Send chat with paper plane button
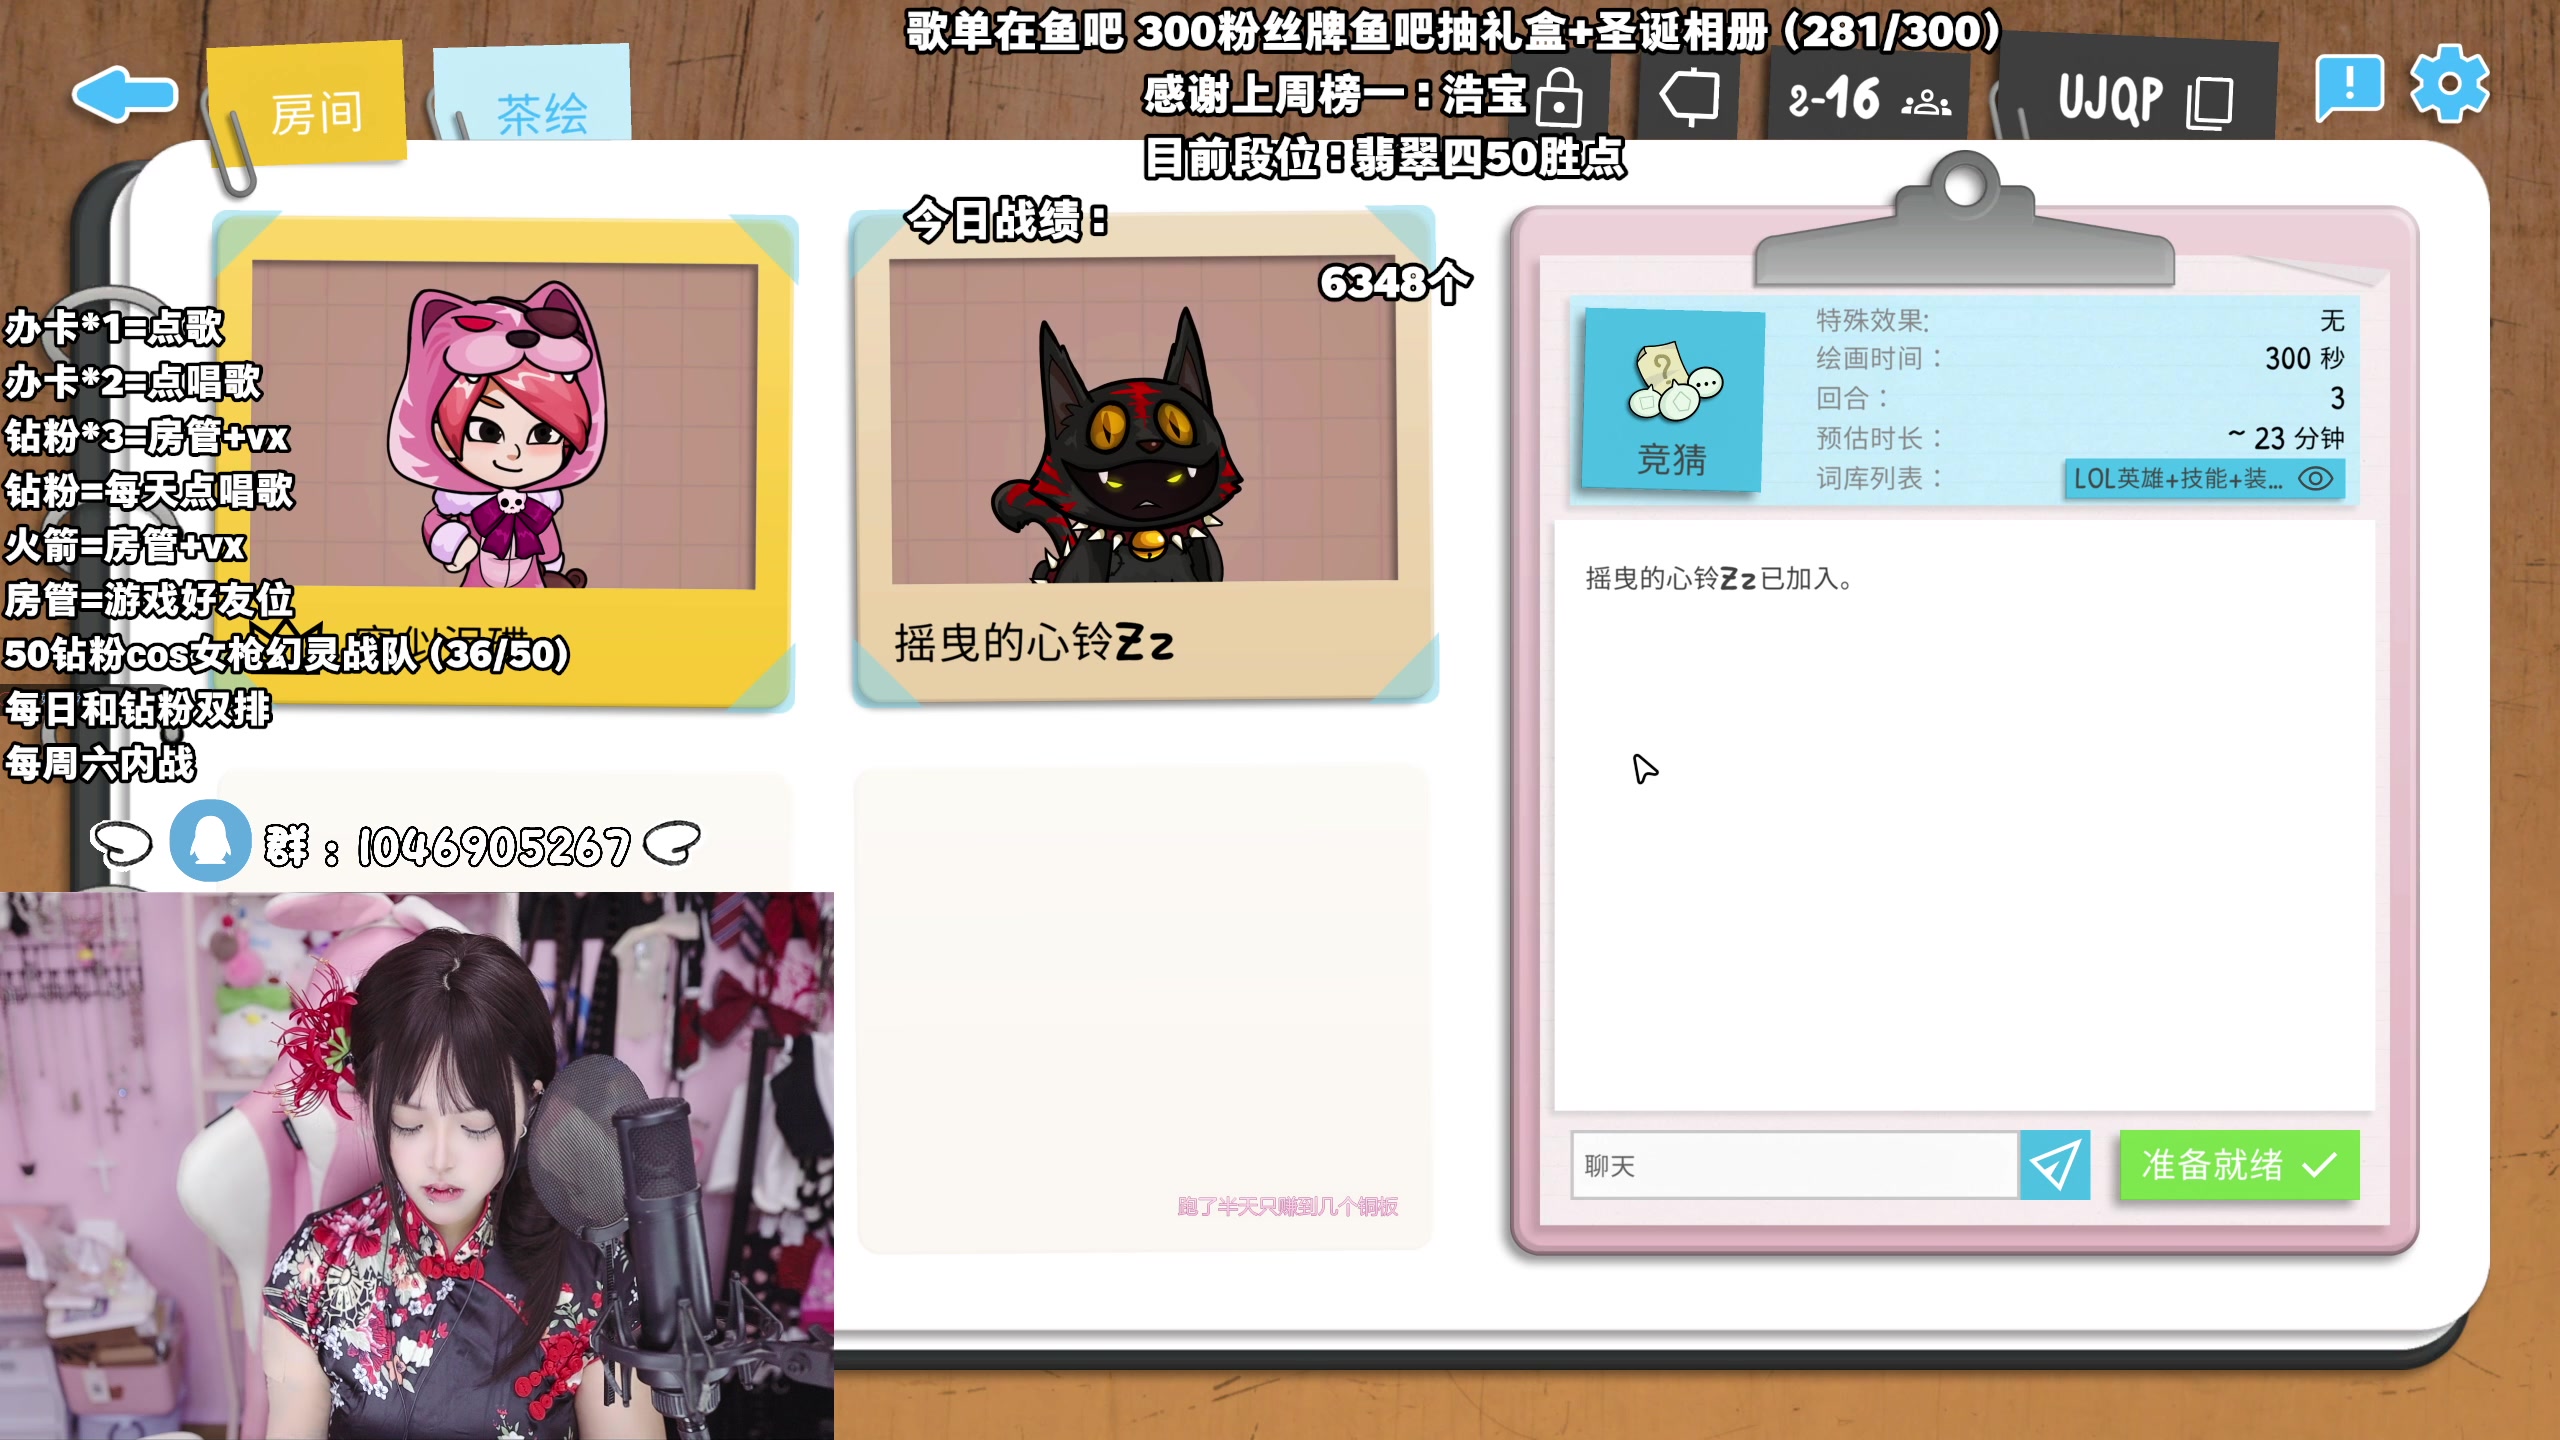The height and width of the screenshot is (1440, 2560). (2054, 1165)
